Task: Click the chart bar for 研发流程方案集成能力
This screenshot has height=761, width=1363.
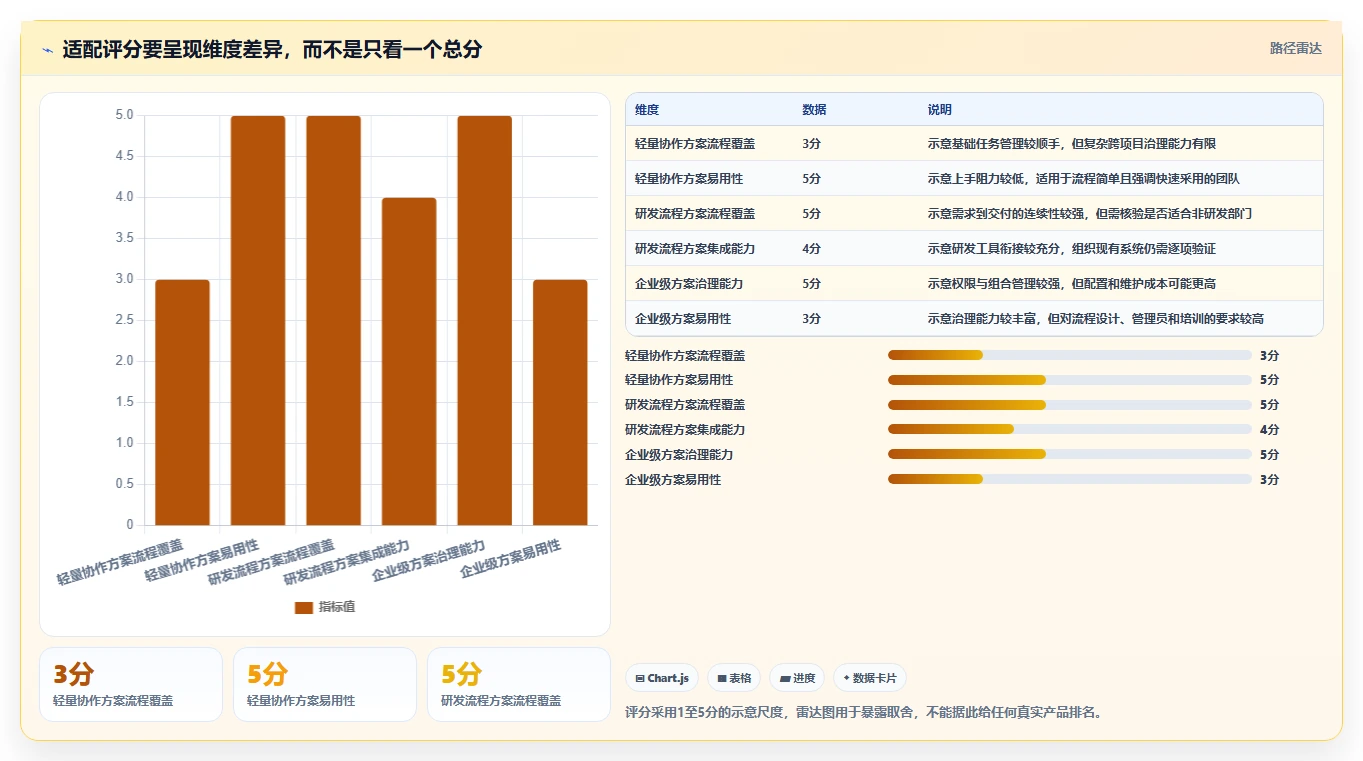Action: (x=409, y=361)
